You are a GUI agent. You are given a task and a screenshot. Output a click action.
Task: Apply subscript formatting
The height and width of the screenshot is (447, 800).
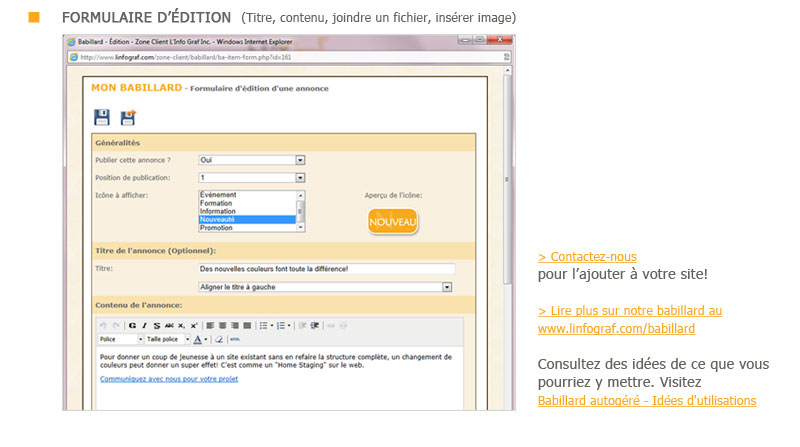pyautogui.click(x=181, y=326)
